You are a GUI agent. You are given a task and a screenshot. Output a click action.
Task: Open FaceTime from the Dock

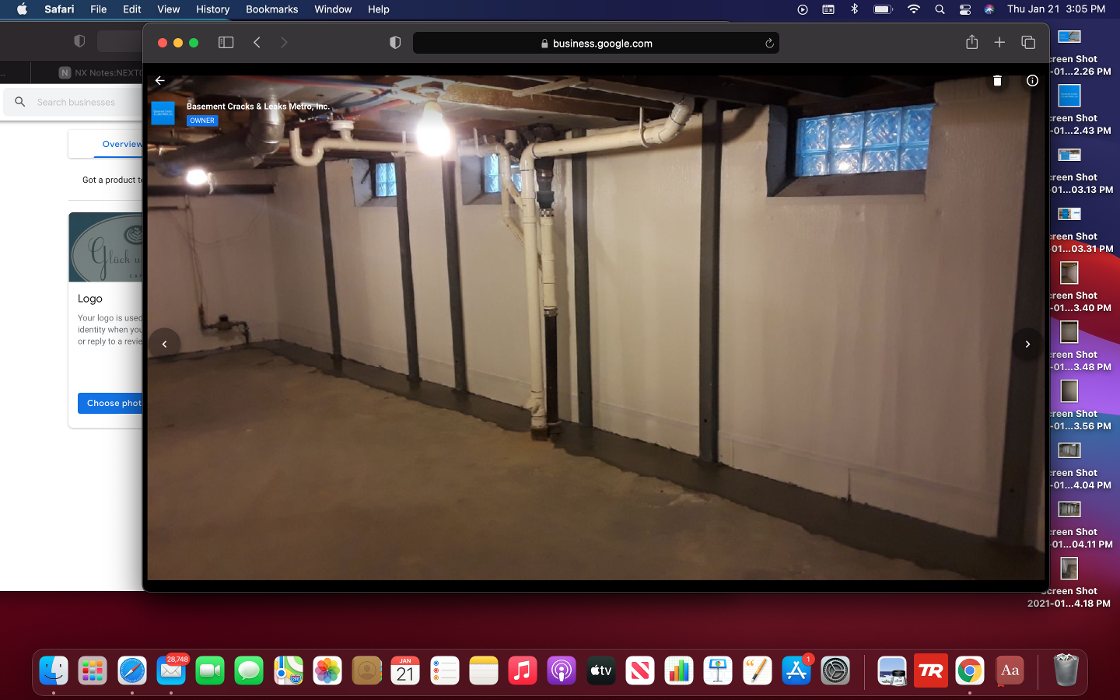click(x=210, y=671)
